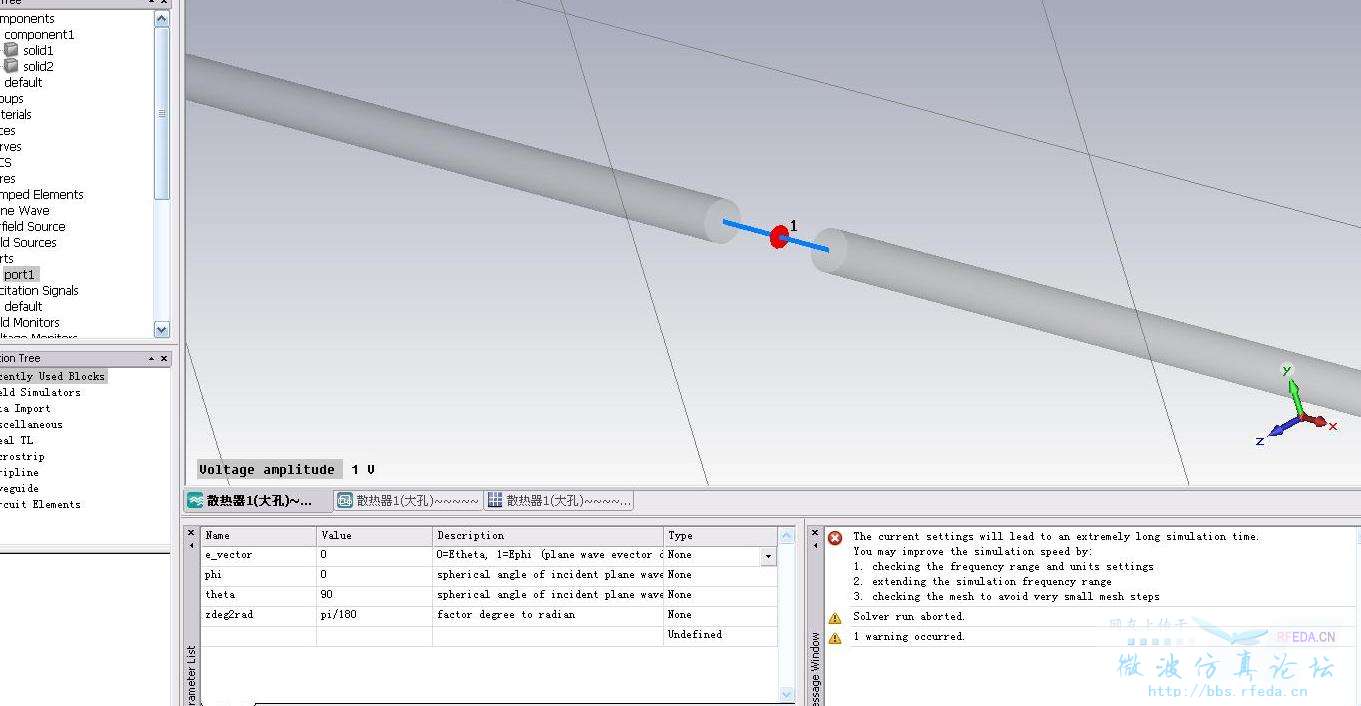This screenshot has width=1361, height=706.
Task: Click the schematic icon on second tab
Action: click(x=345, y=500)
